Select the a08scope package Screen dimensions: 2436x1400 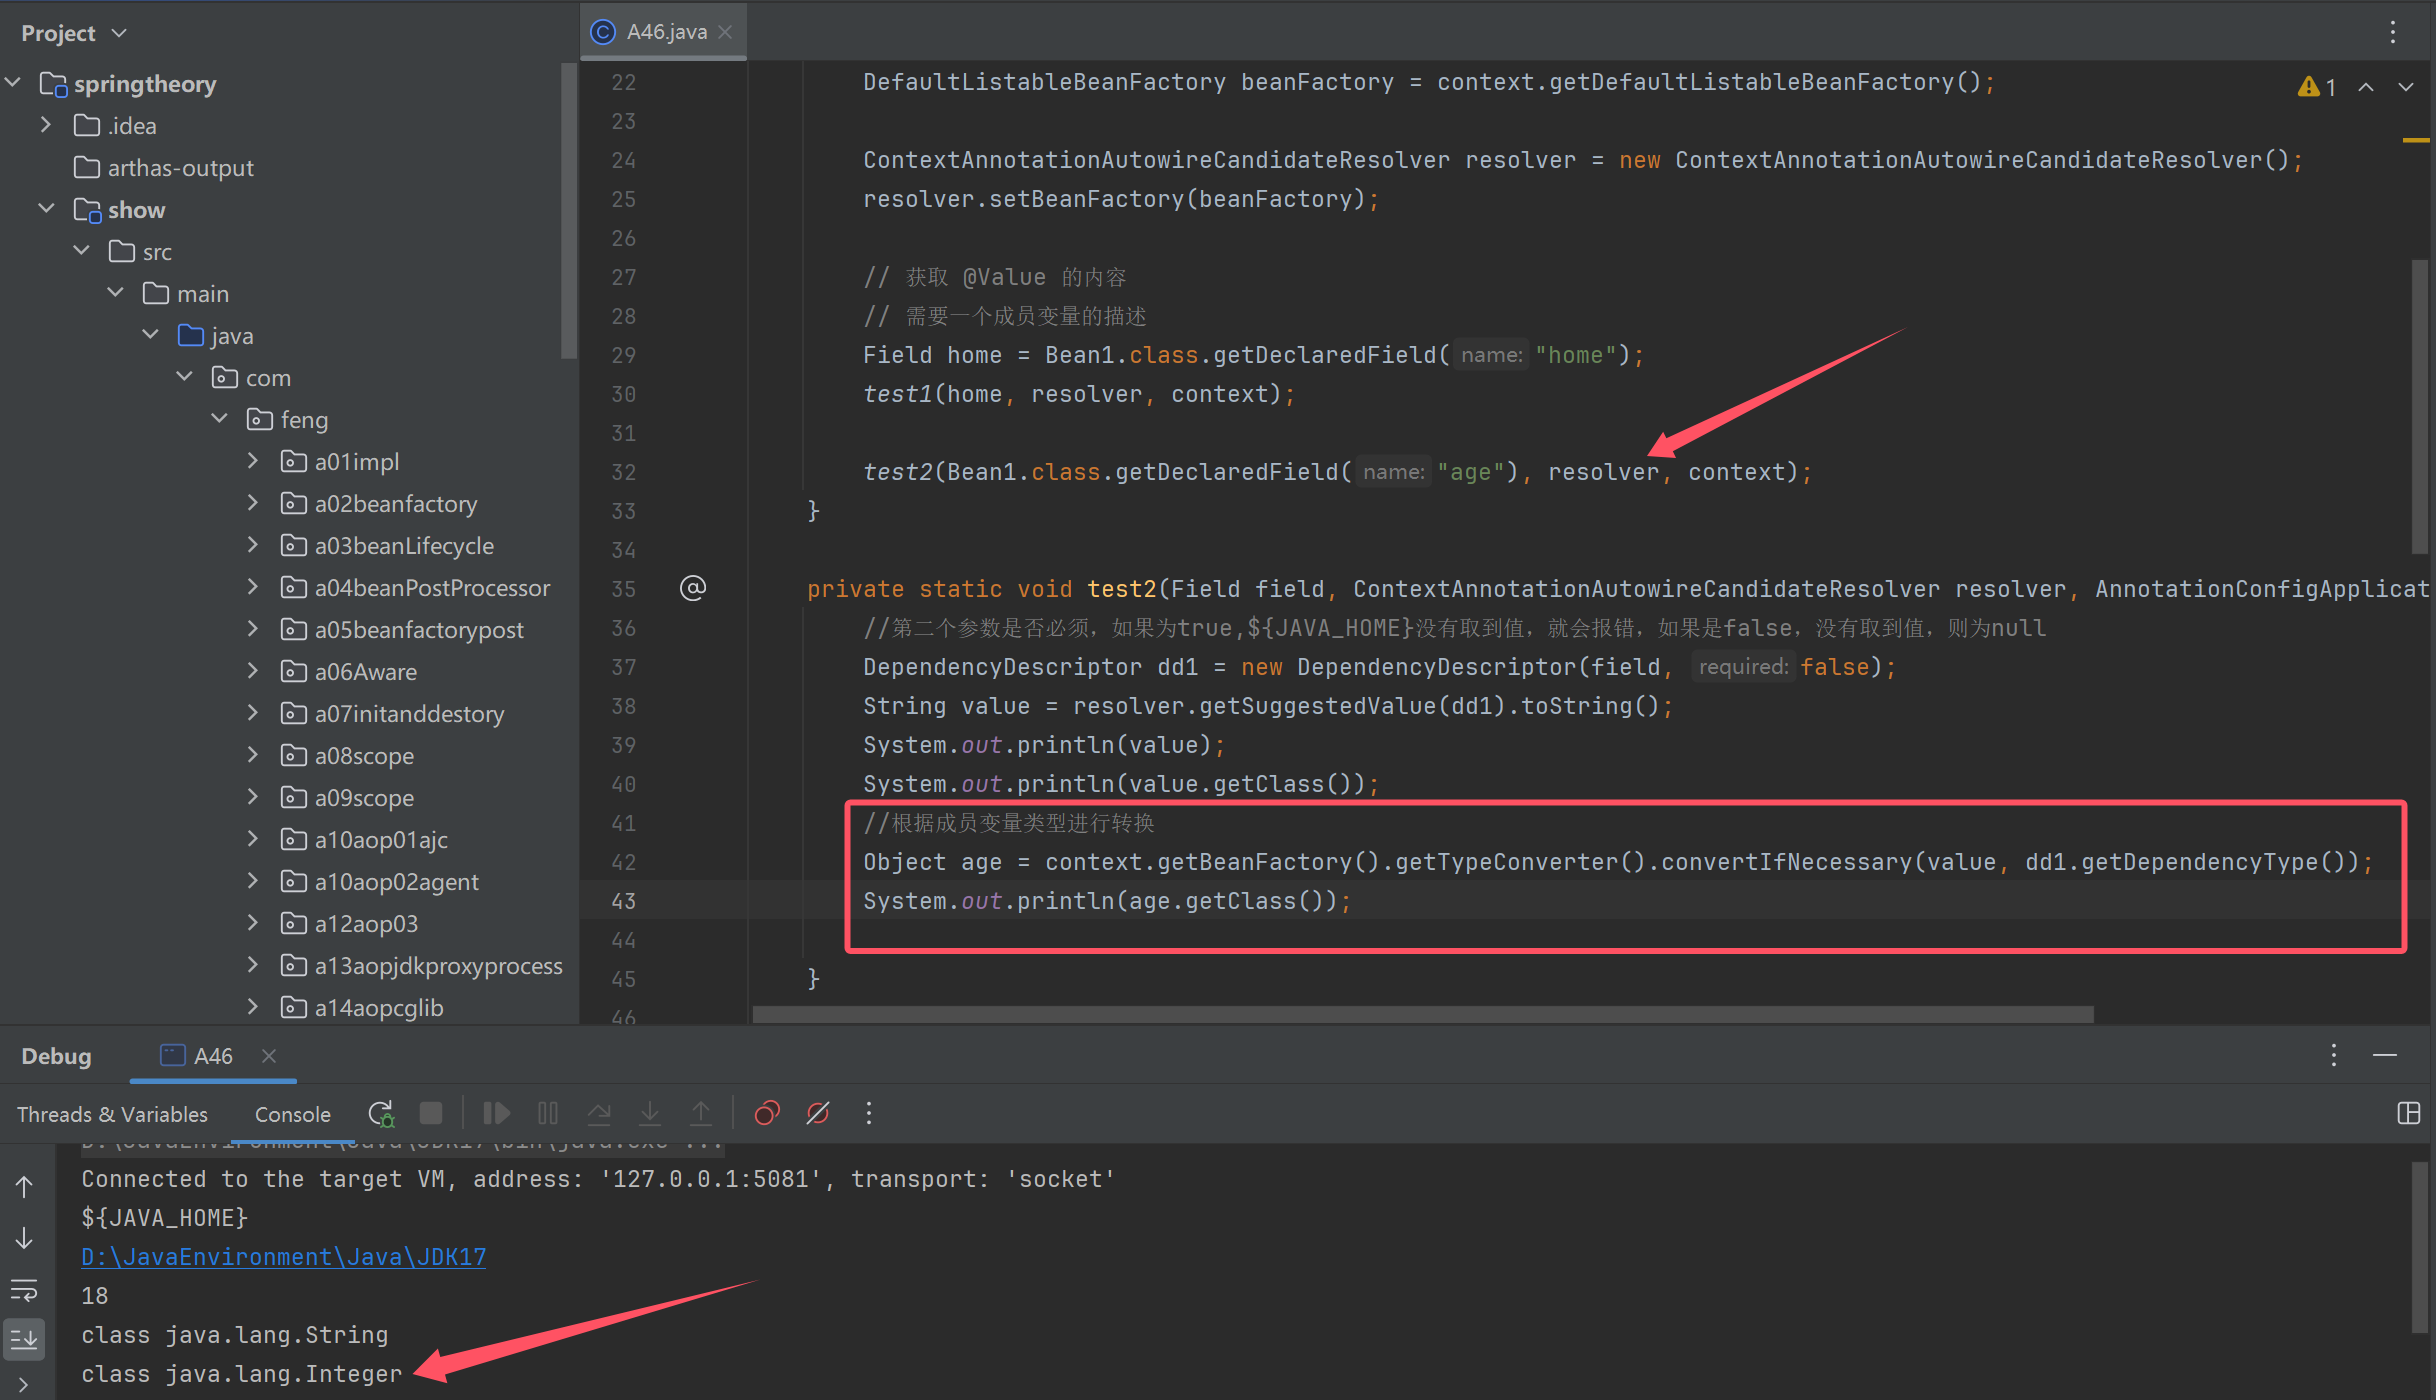(364, 755)
